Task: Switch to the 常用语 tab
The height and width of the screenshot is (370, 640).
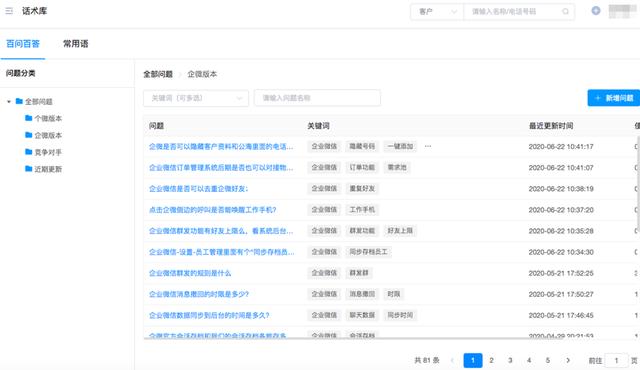Action: coord(76,44)
